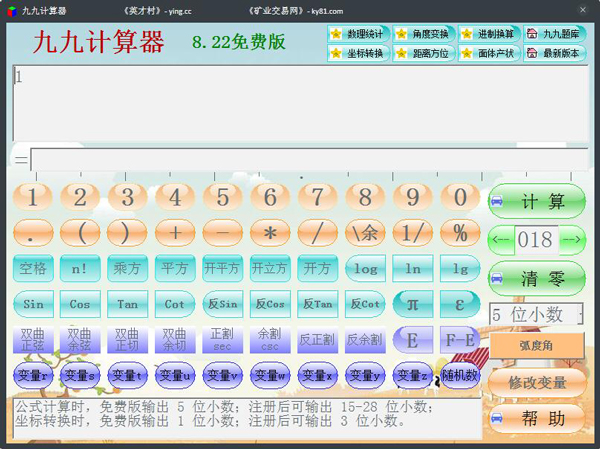Insert the Cos function
The height and width of the screenshot is (449, 600).
coord(80,304)
